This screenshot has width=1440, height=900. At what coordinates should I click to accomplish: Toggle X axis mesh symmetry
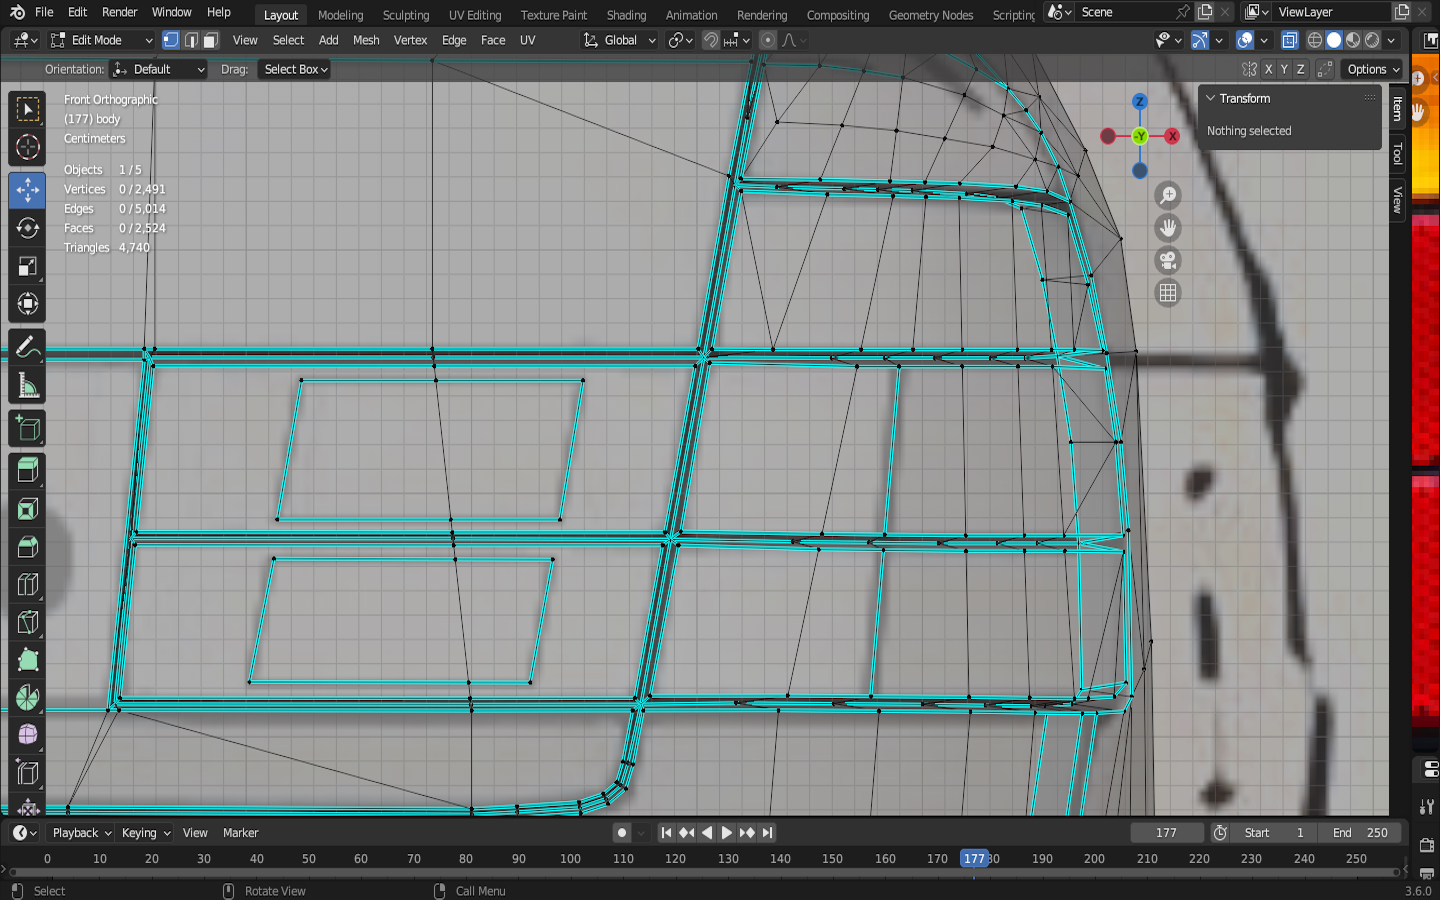pos(1268,69)
